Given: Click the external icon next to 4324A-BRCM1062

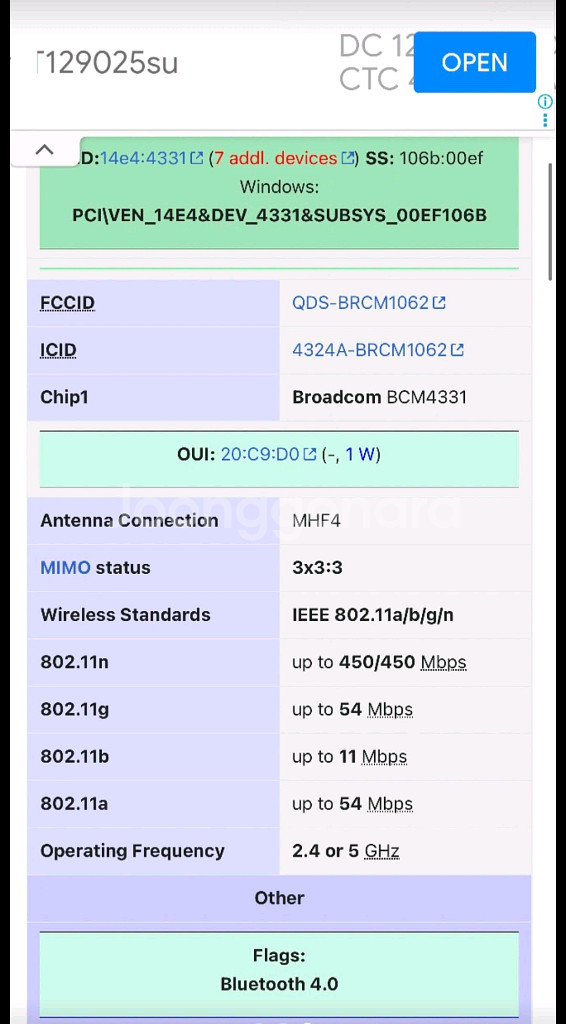Looking at the screenshot, I should tap(457, 350).
